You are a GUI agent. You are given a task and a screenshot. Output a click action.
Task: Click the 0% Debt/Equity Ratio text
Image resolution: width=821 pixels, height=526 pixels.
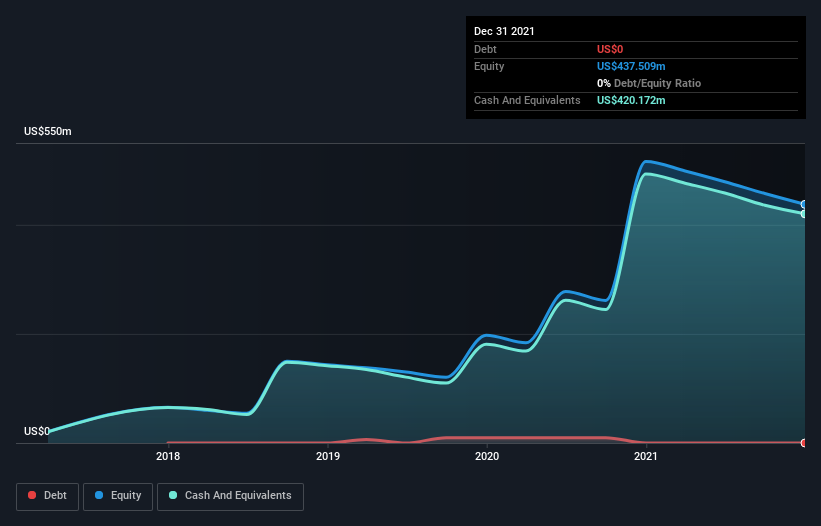click(x=649, y=83)
